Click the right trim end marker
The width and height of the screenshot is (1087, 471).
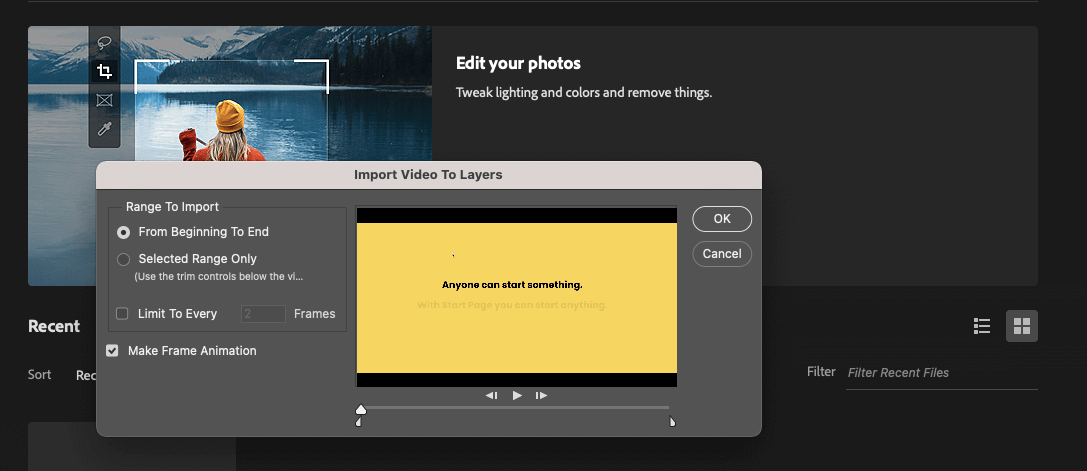click(672, 422)
